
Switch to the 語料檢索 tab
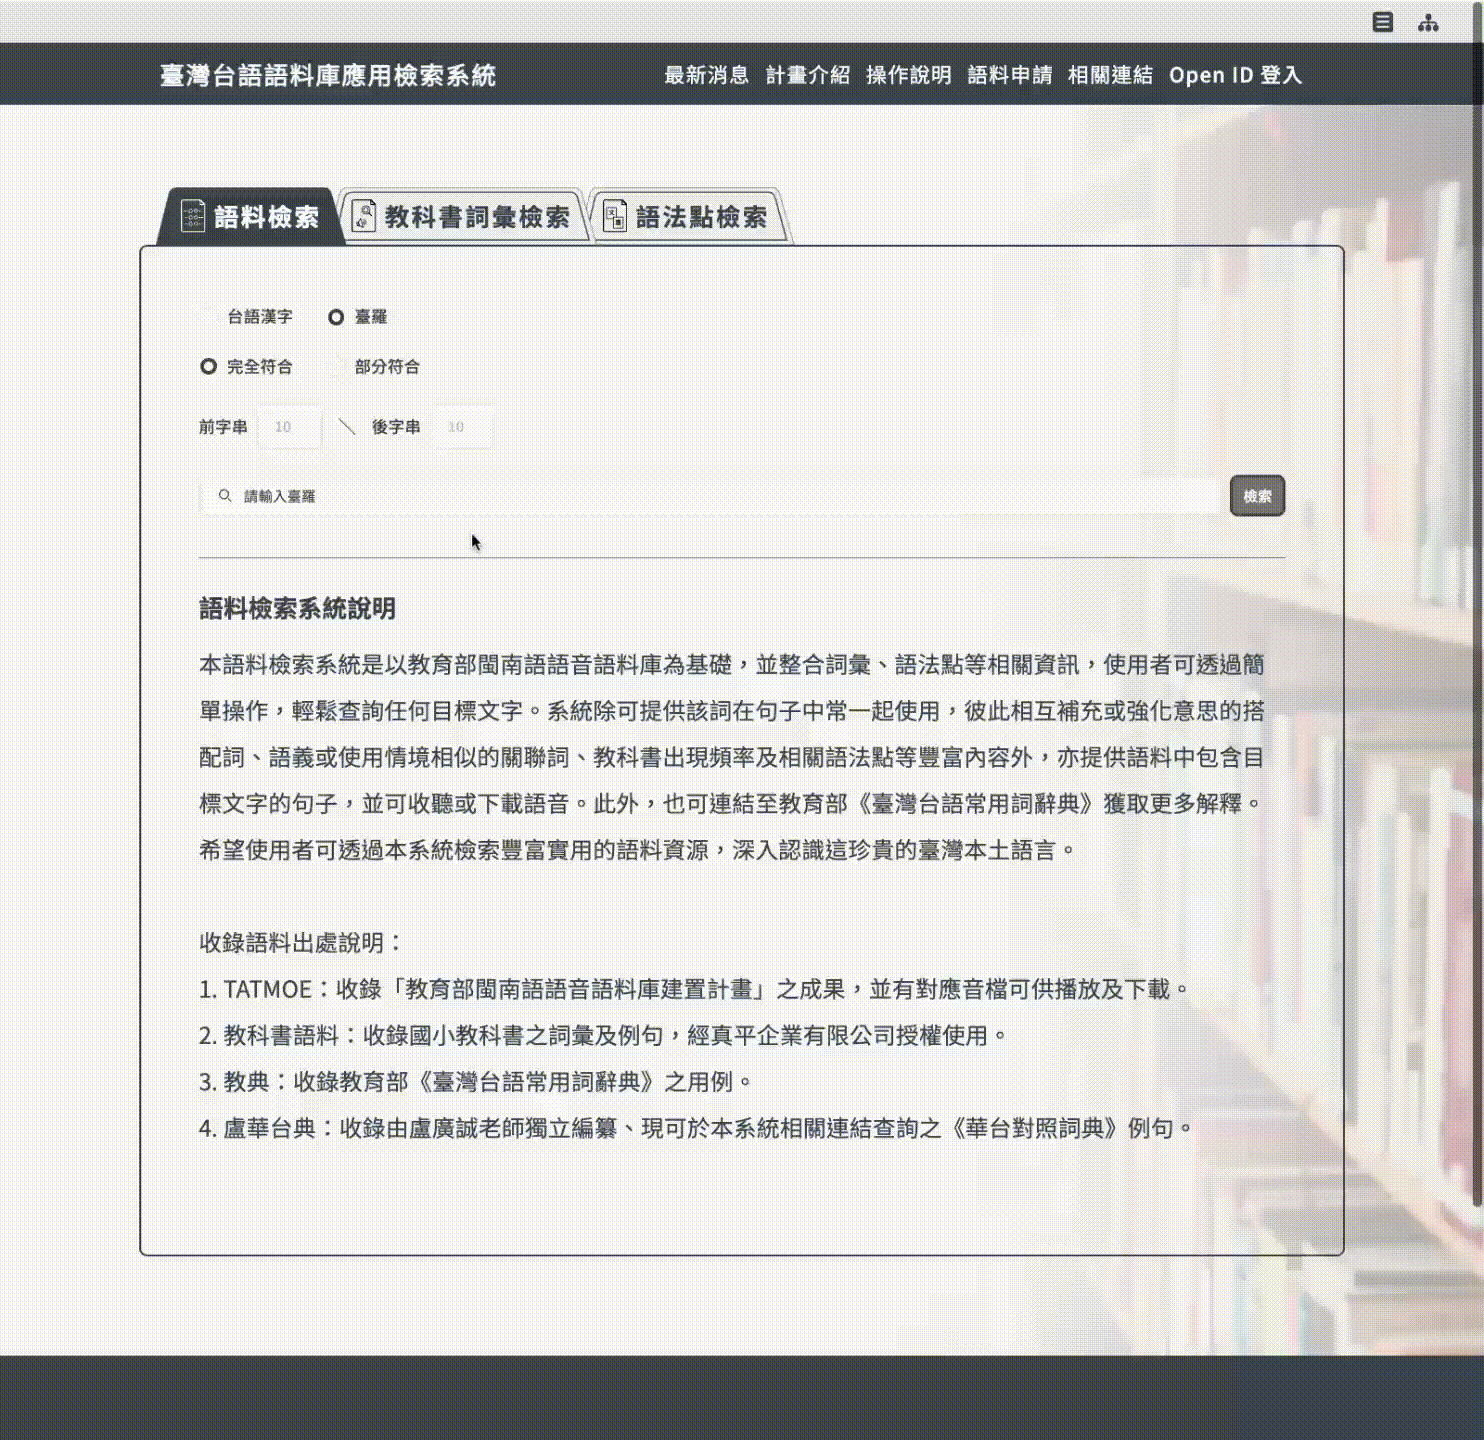click(250, 217)
